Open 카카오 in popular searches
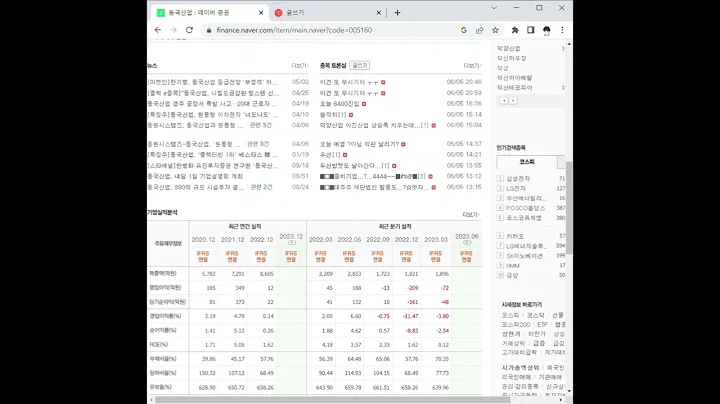 tap(515, 236)
